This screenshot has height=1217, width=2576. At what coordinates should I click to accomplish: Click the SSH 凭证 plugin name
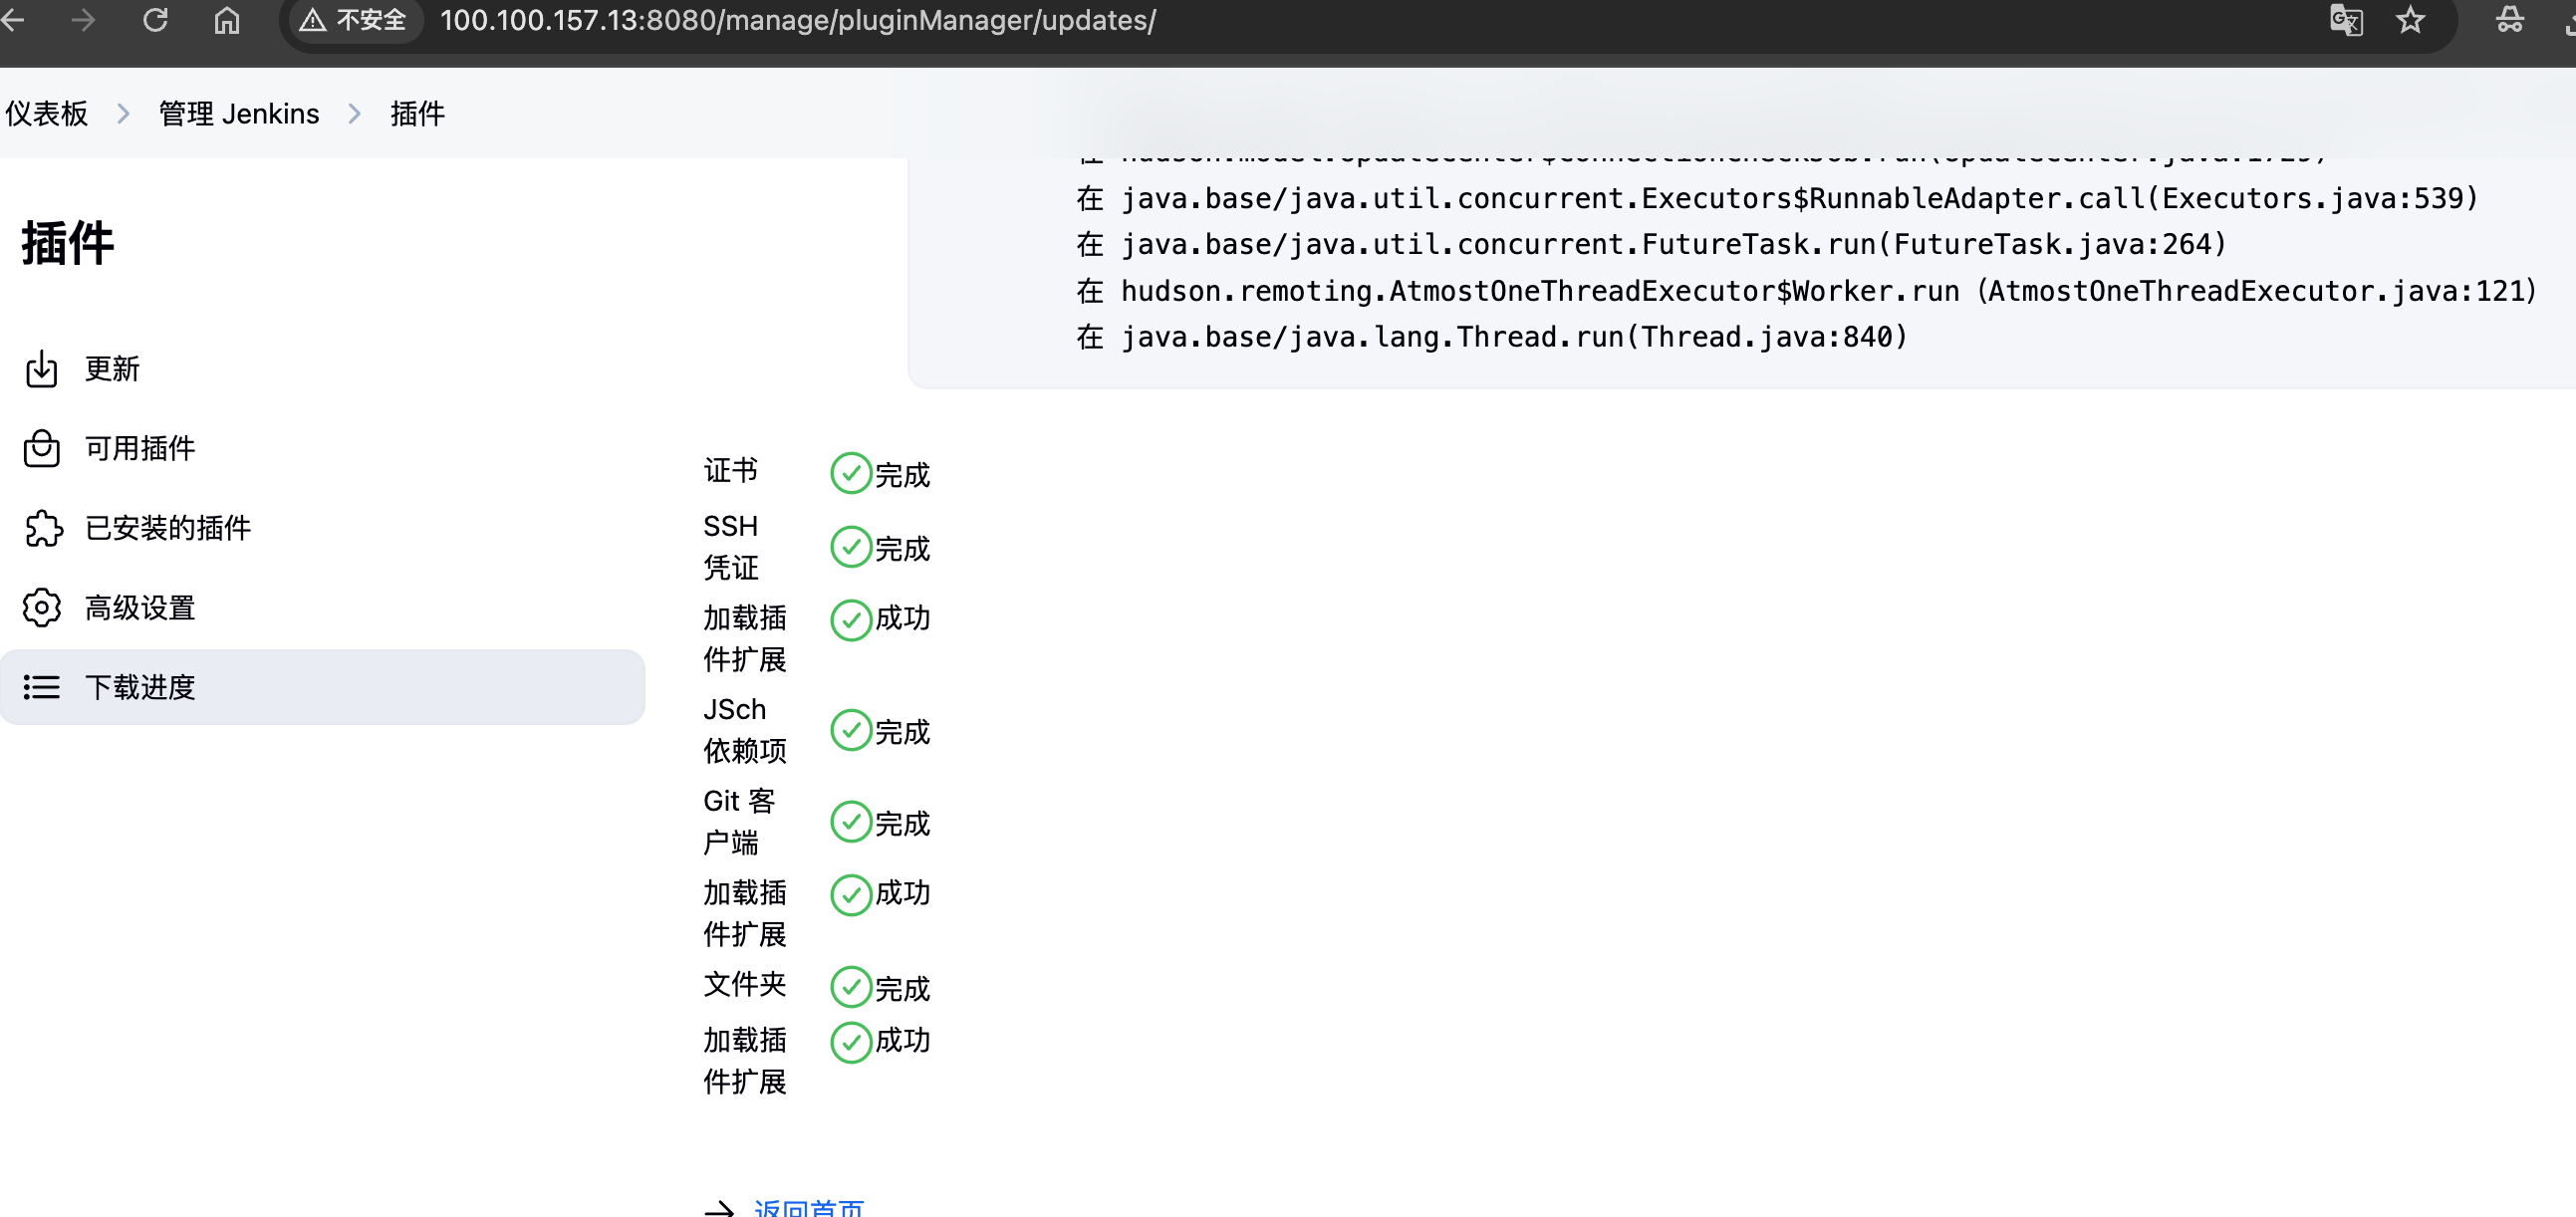point(731,547)
